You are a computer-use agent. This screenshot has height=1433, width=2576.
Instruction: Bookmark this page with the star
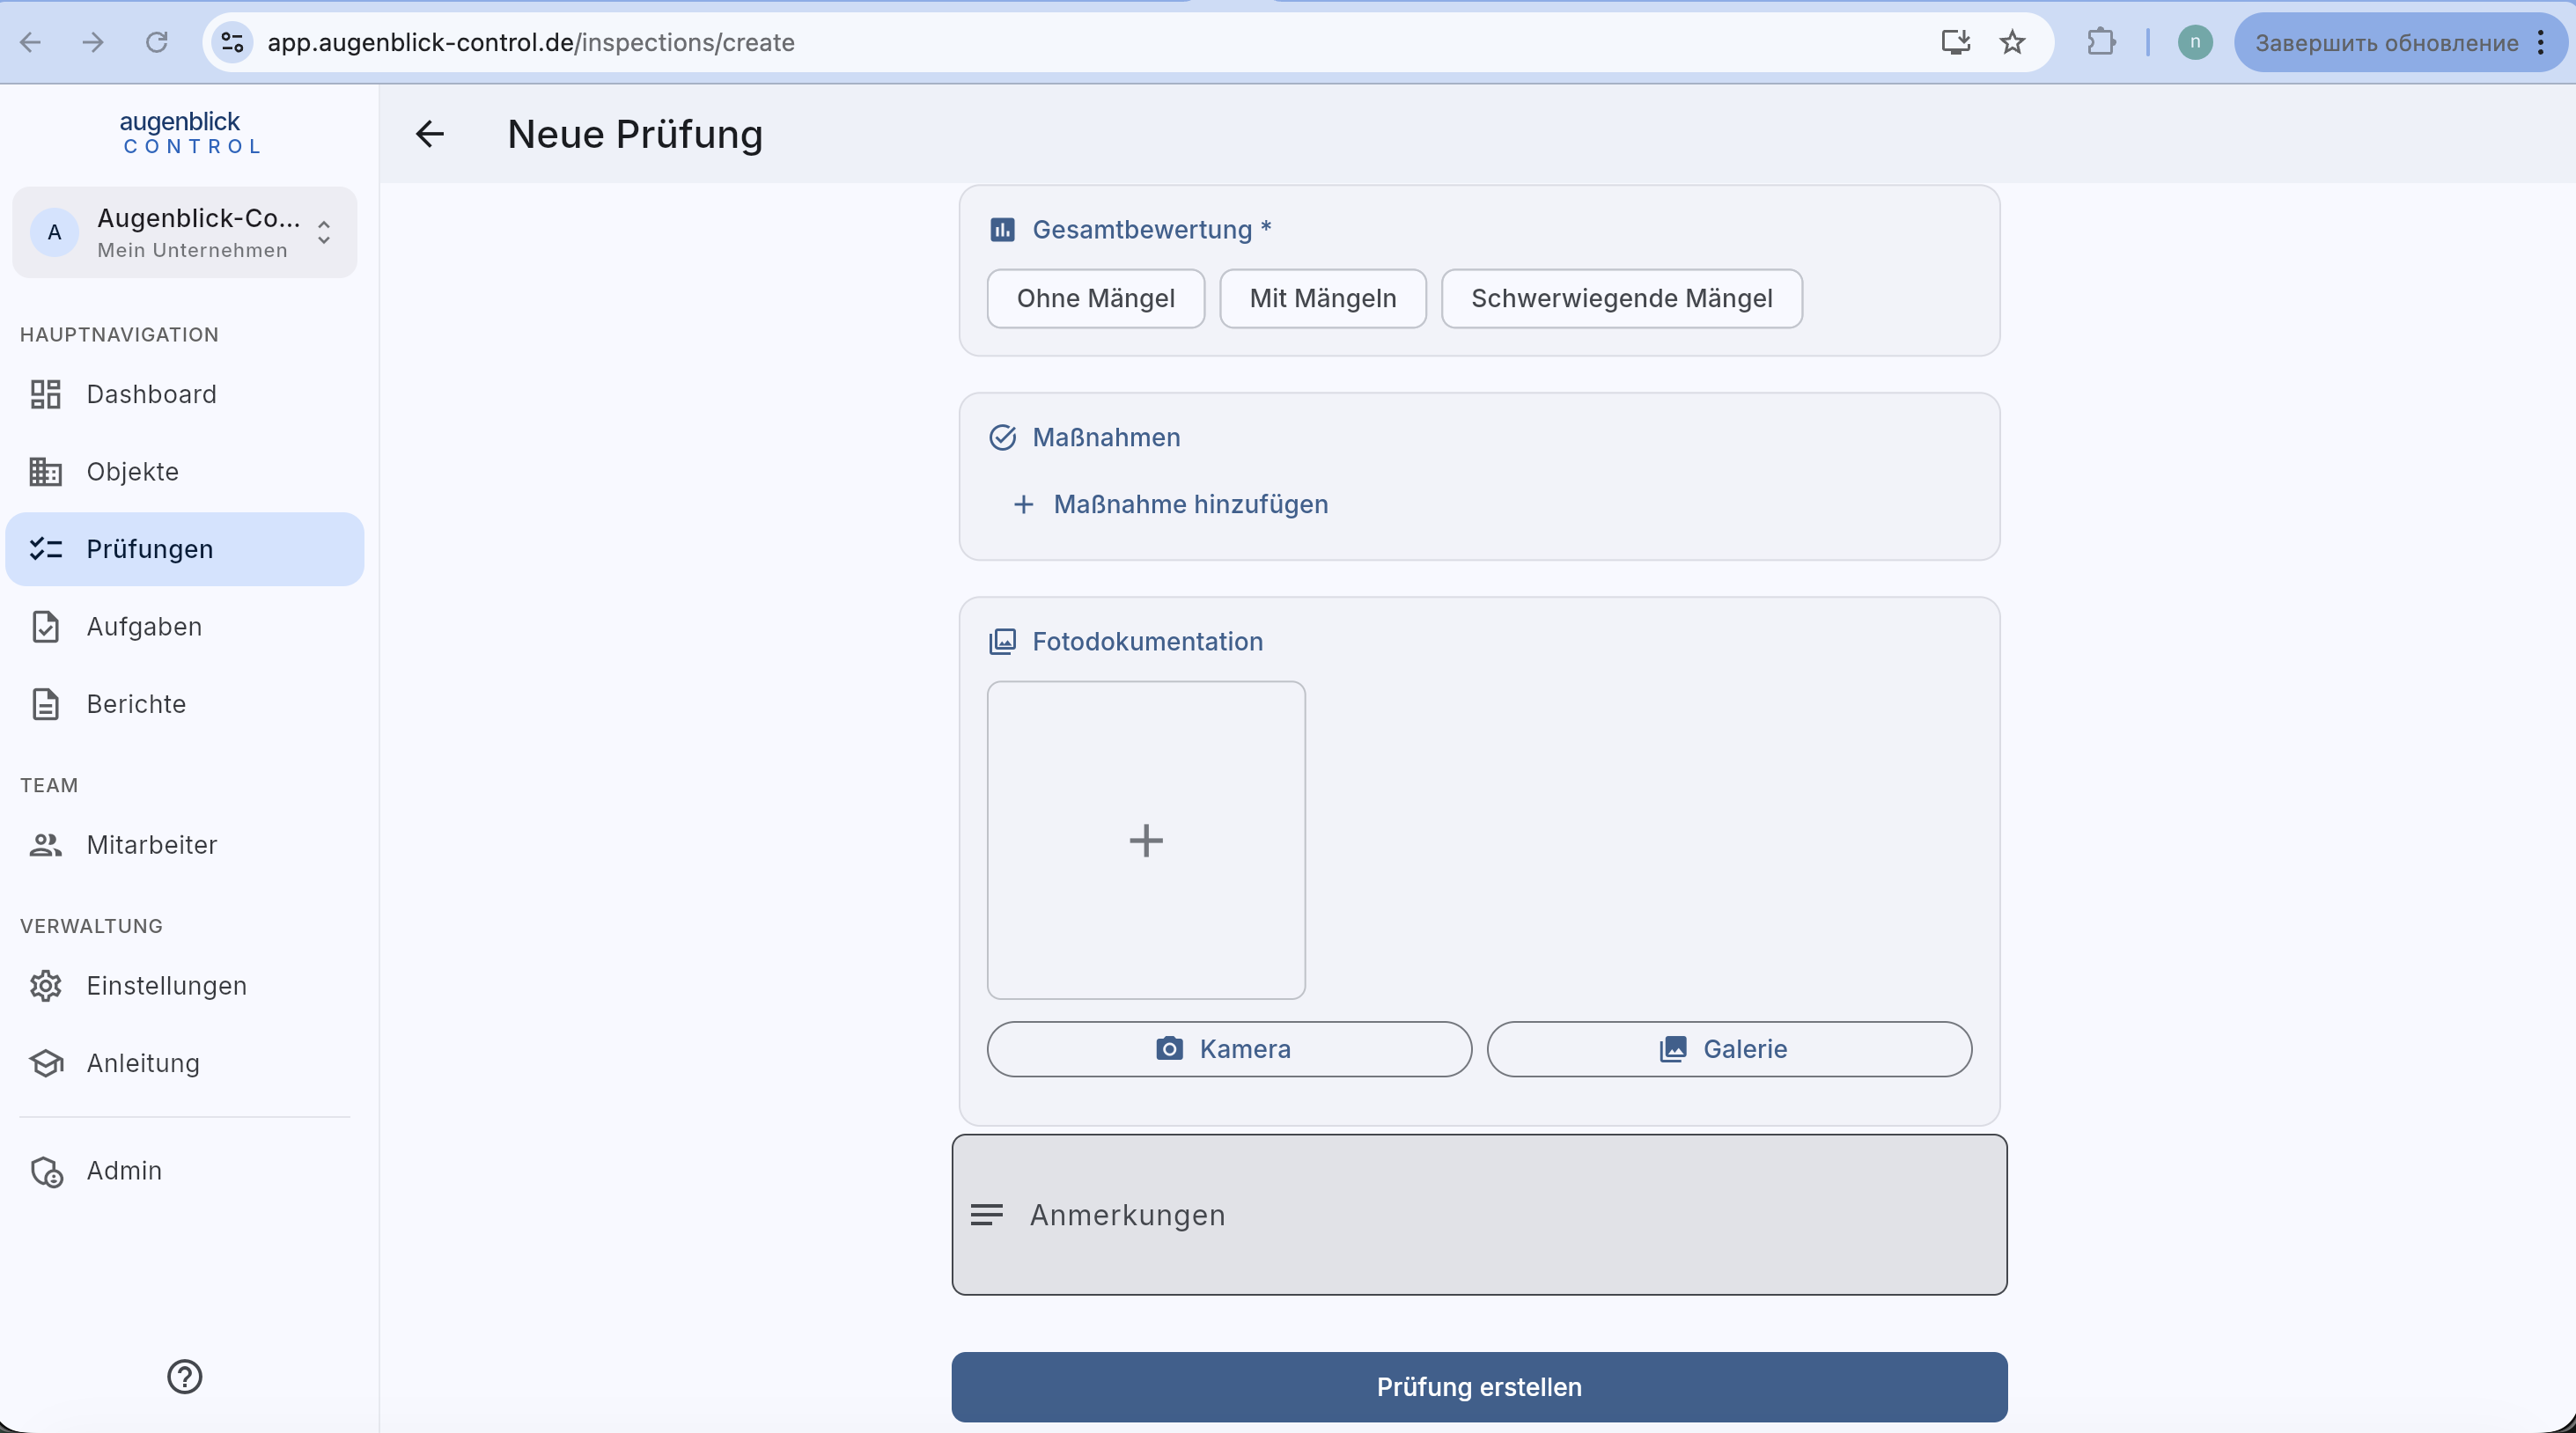(2012, 42)
